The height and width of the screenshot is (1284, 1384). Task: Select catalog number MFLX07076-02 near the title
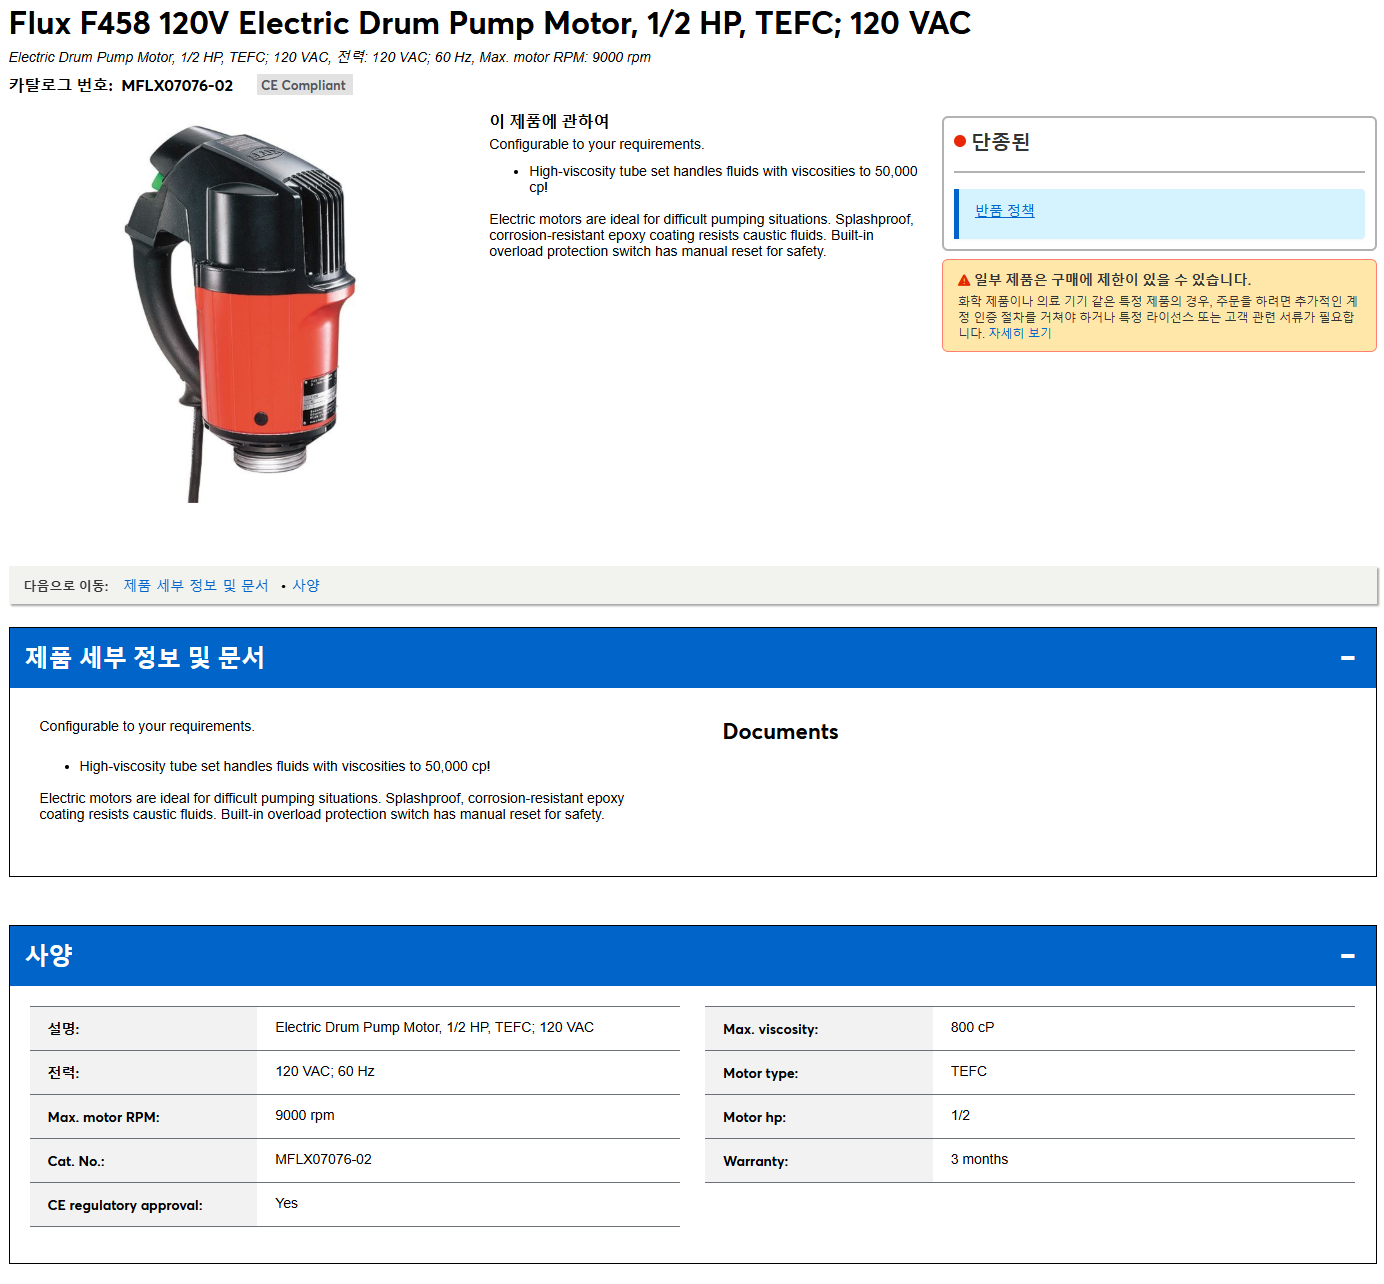click(x=177, y=86)
